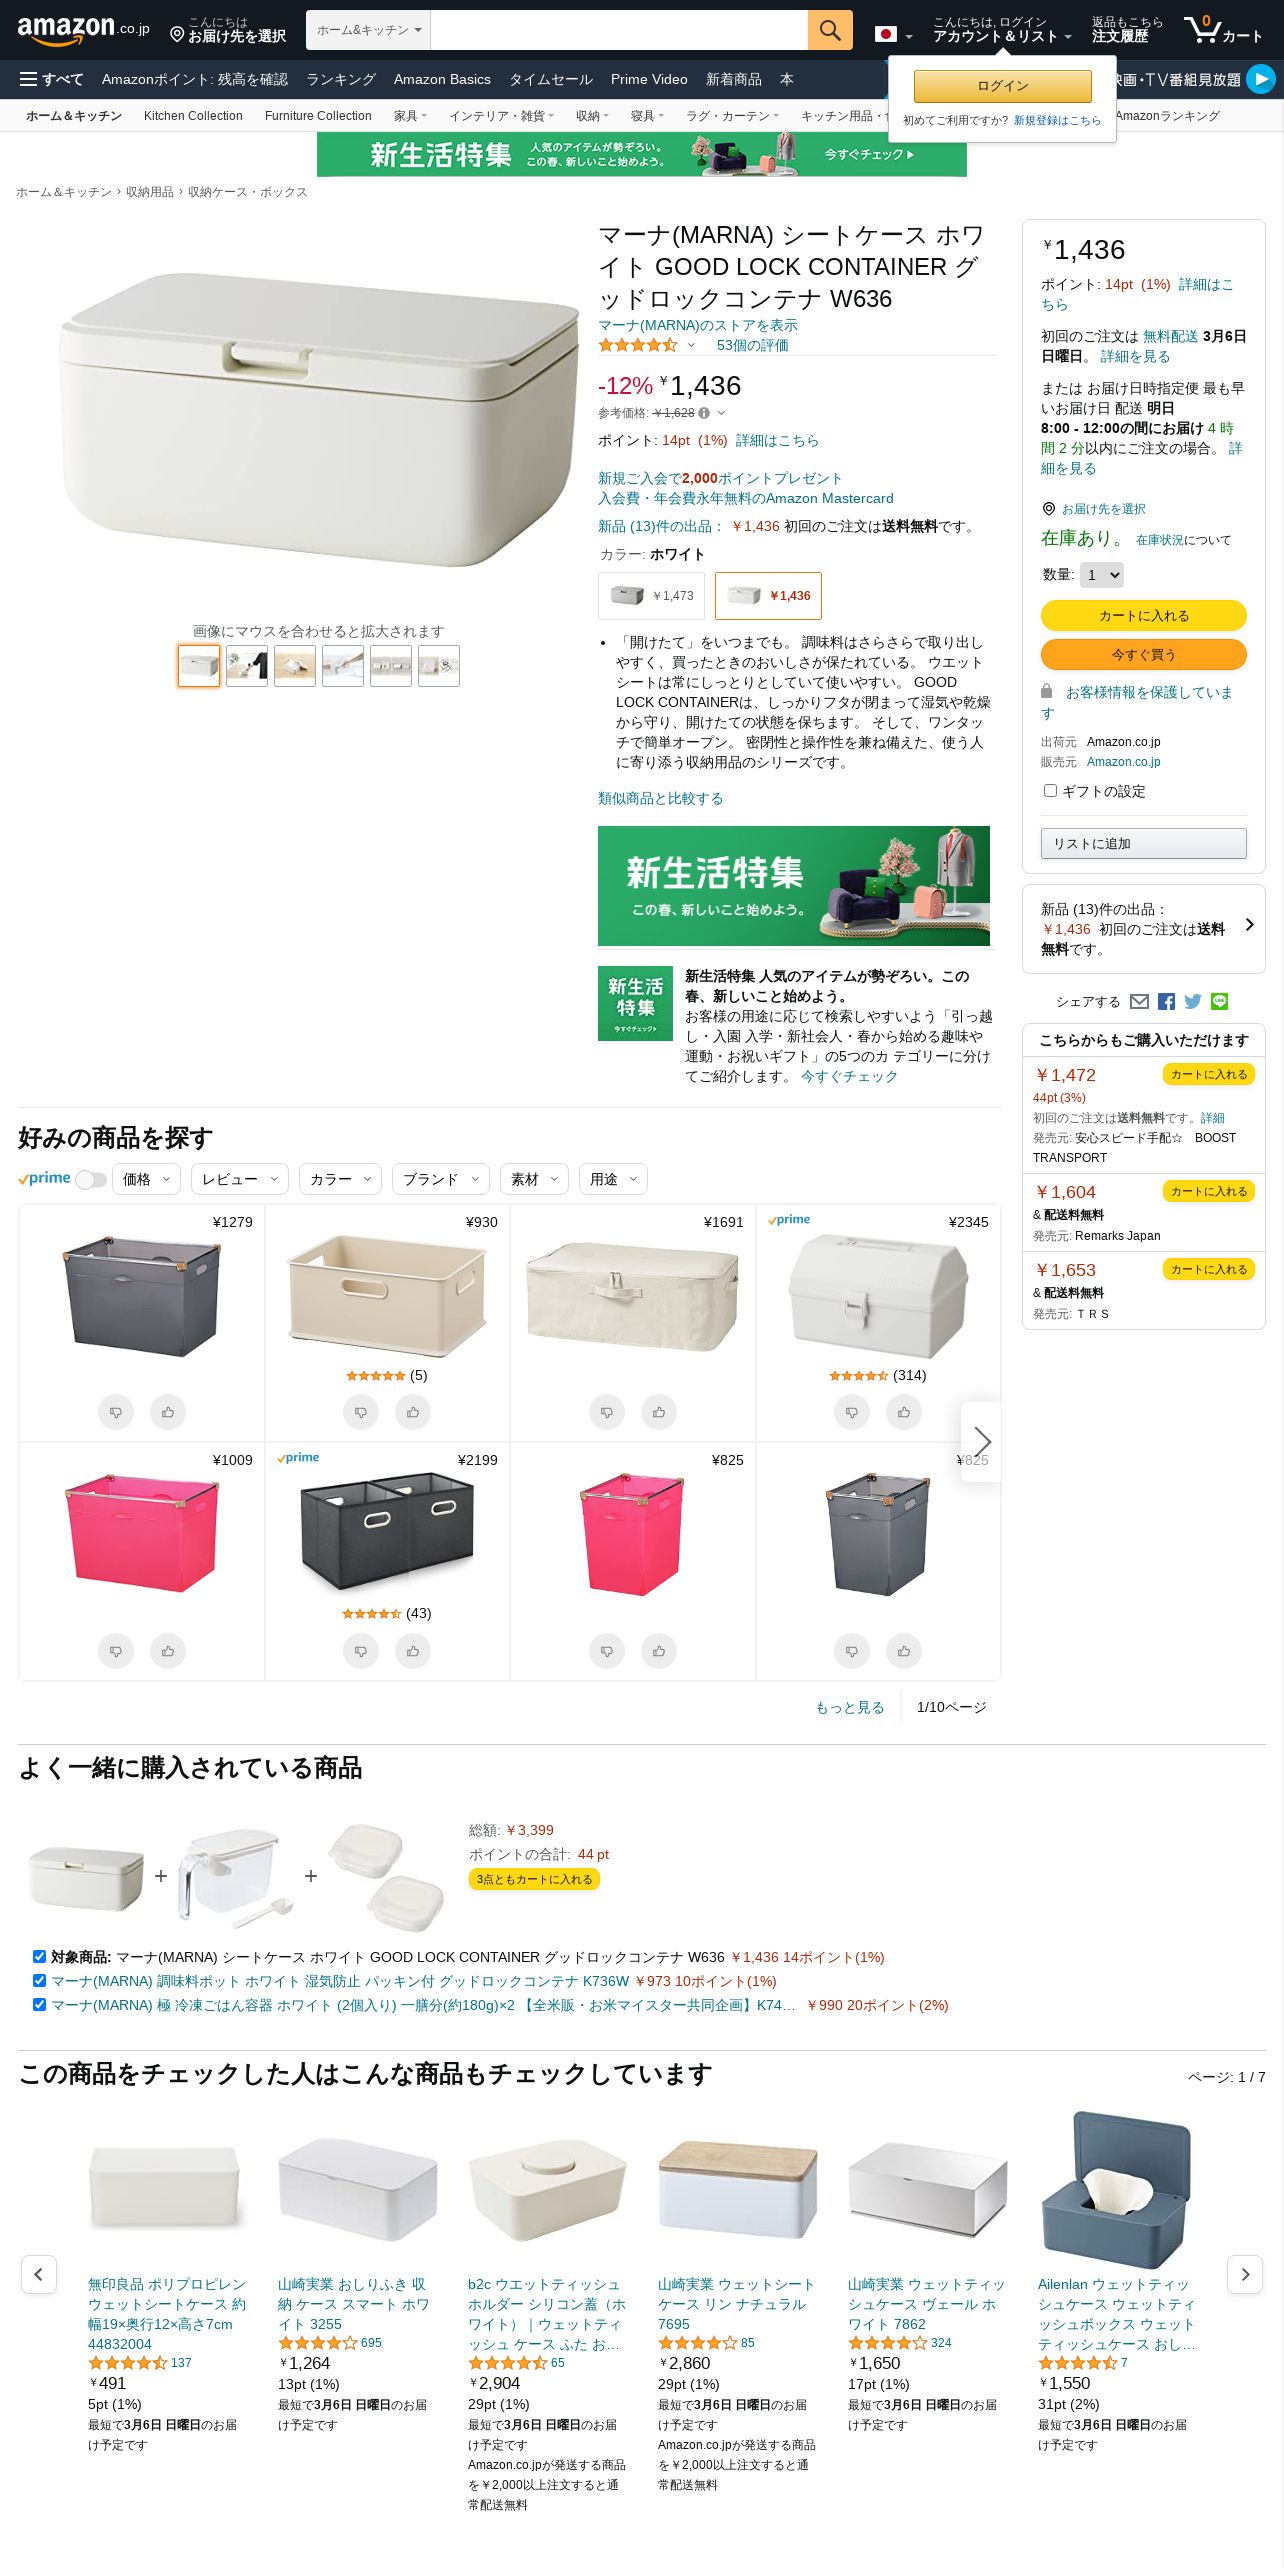This screenshot has height=2568, width=1284.
Task: Click the orange search magnifier button
Action: coord(830,30)
